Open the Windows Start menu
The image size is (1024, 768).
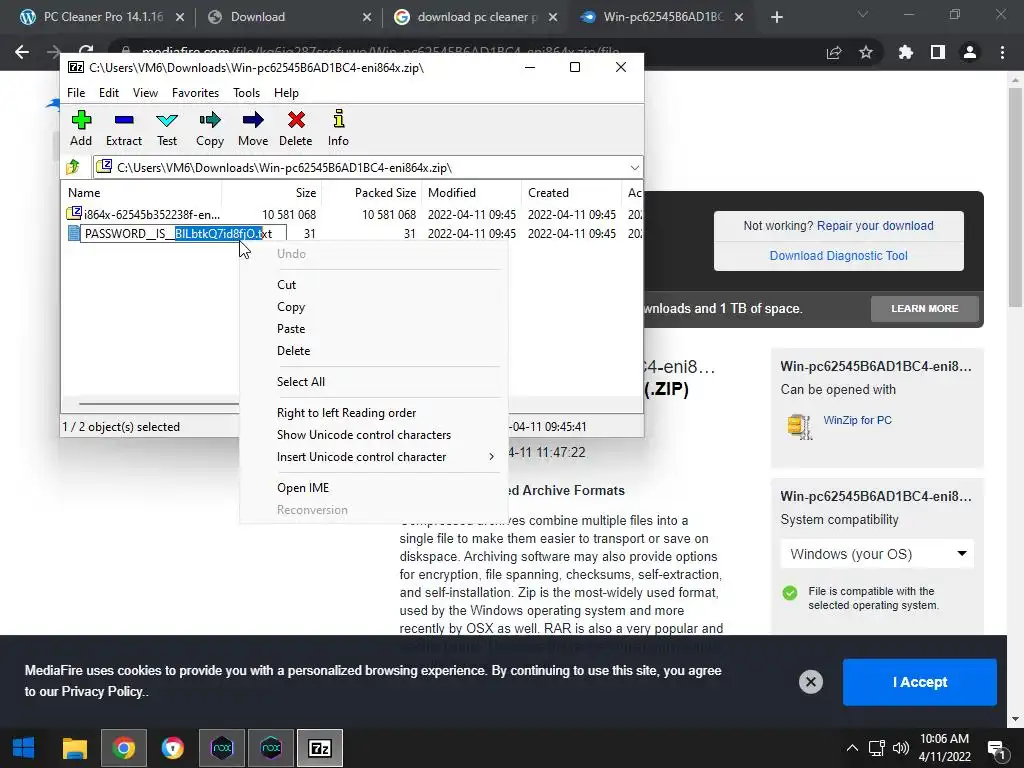tap(24, 748)
